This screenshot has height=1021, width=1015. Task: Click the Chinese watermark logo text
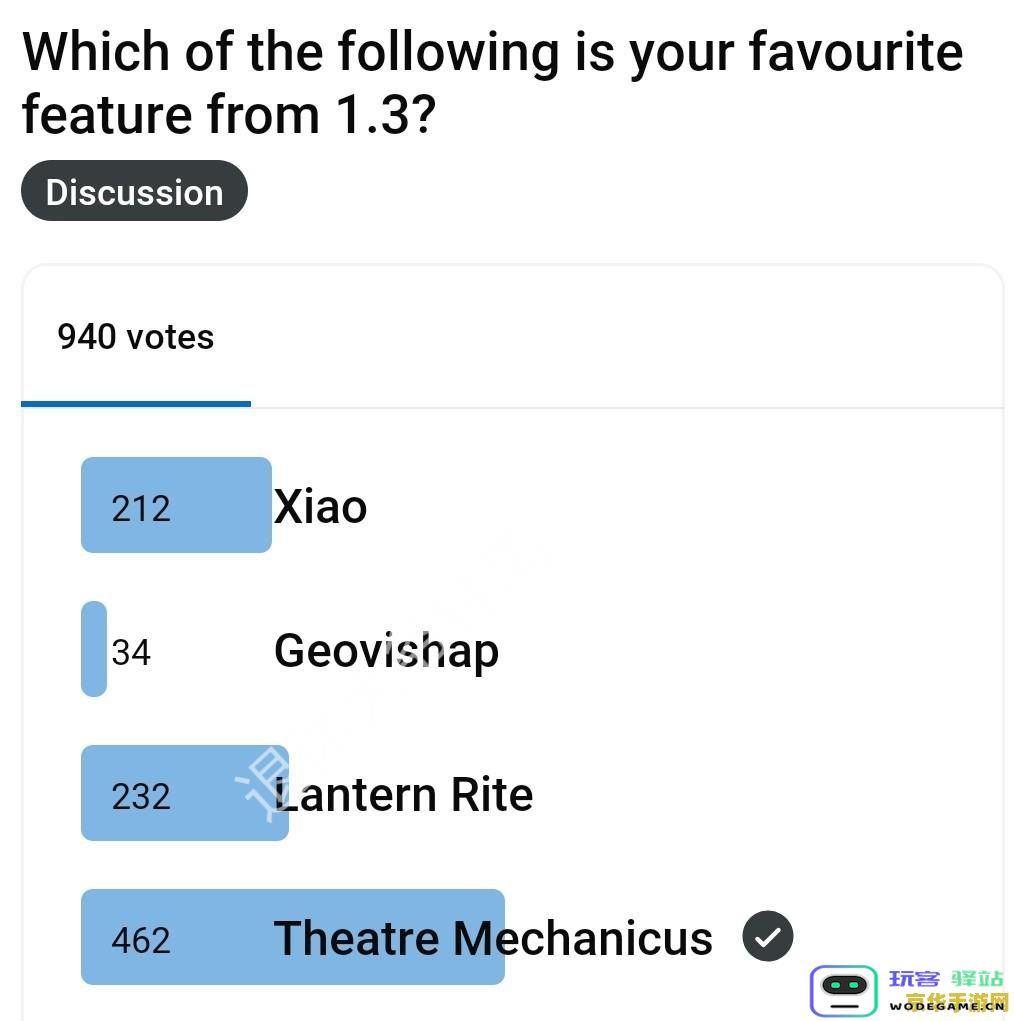click(946, 979)
